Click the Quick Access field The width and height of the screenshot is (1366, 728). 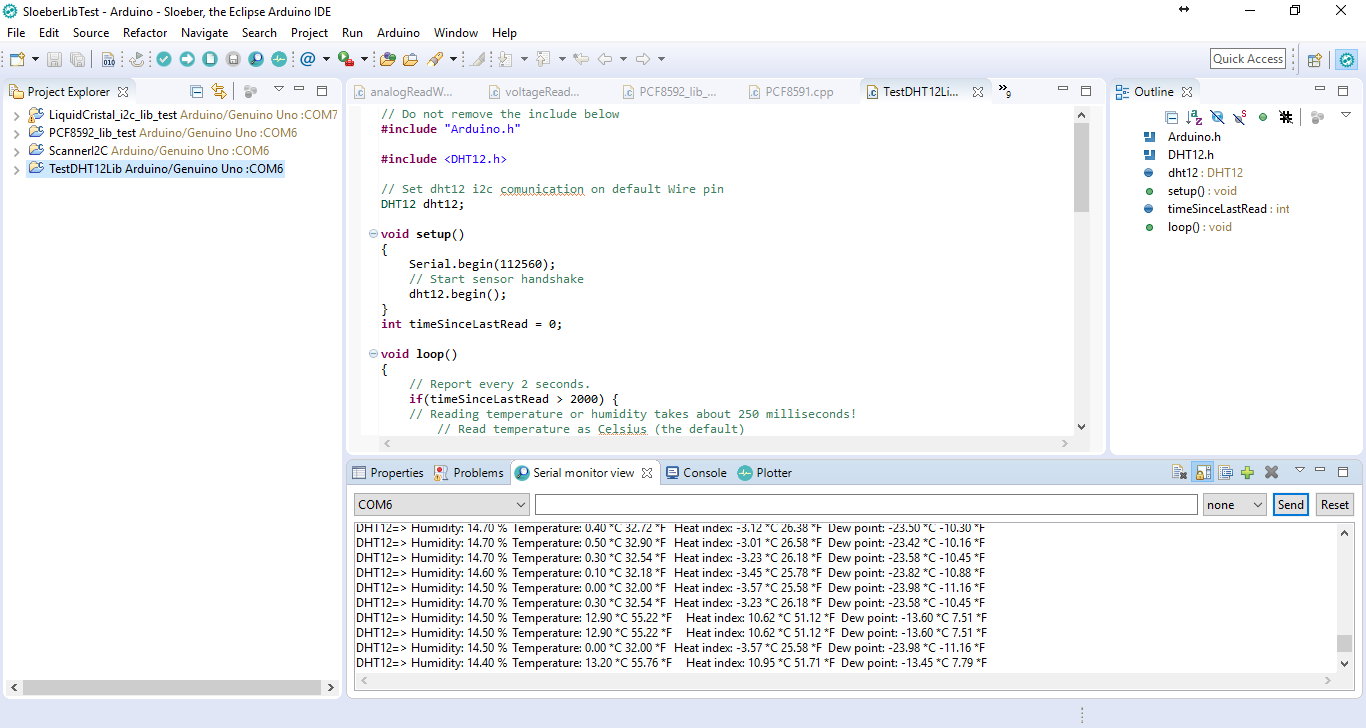[1248, 59]
